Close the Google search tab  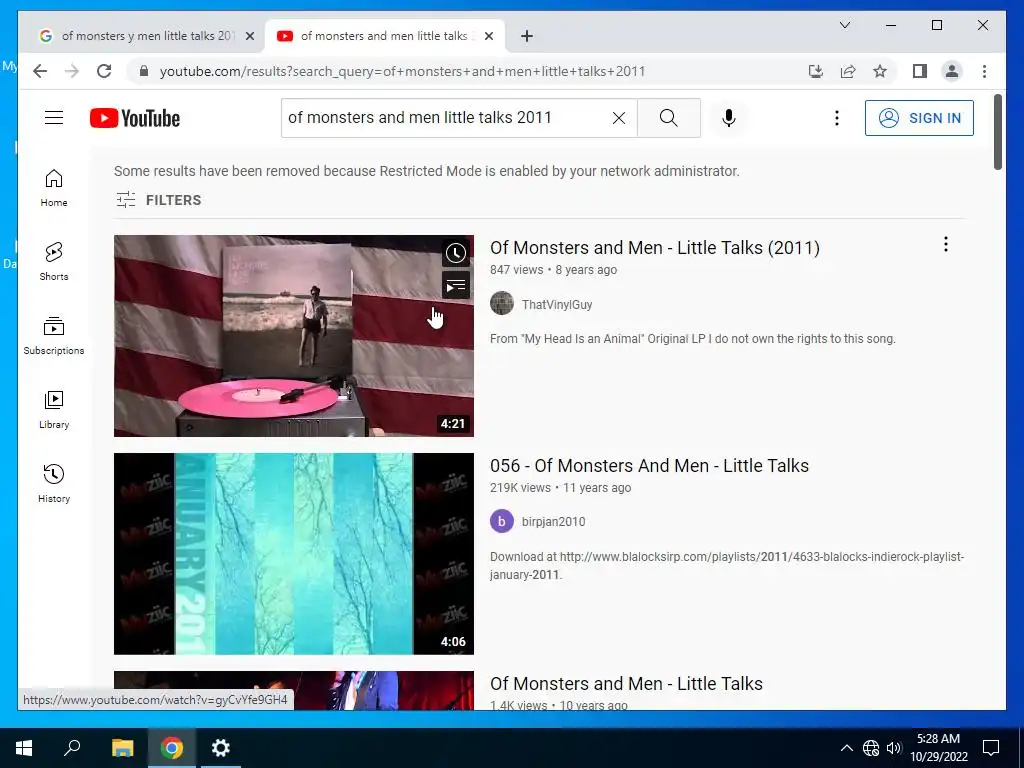tap(249, 37)
